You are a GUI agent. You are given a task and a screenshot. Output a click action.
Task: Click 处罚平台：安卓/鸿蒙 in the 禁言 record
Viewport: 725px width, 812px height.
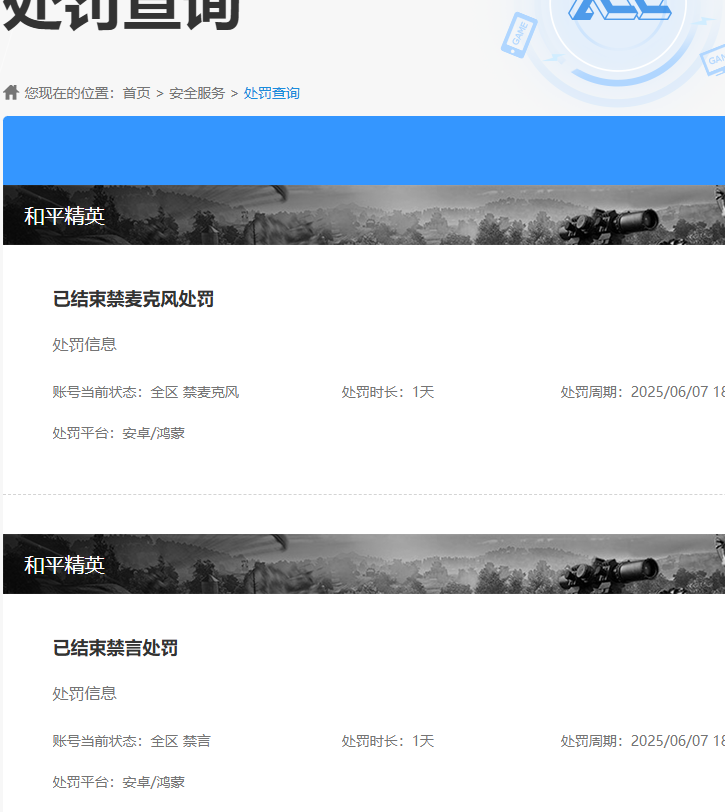[x=119, y=782]
